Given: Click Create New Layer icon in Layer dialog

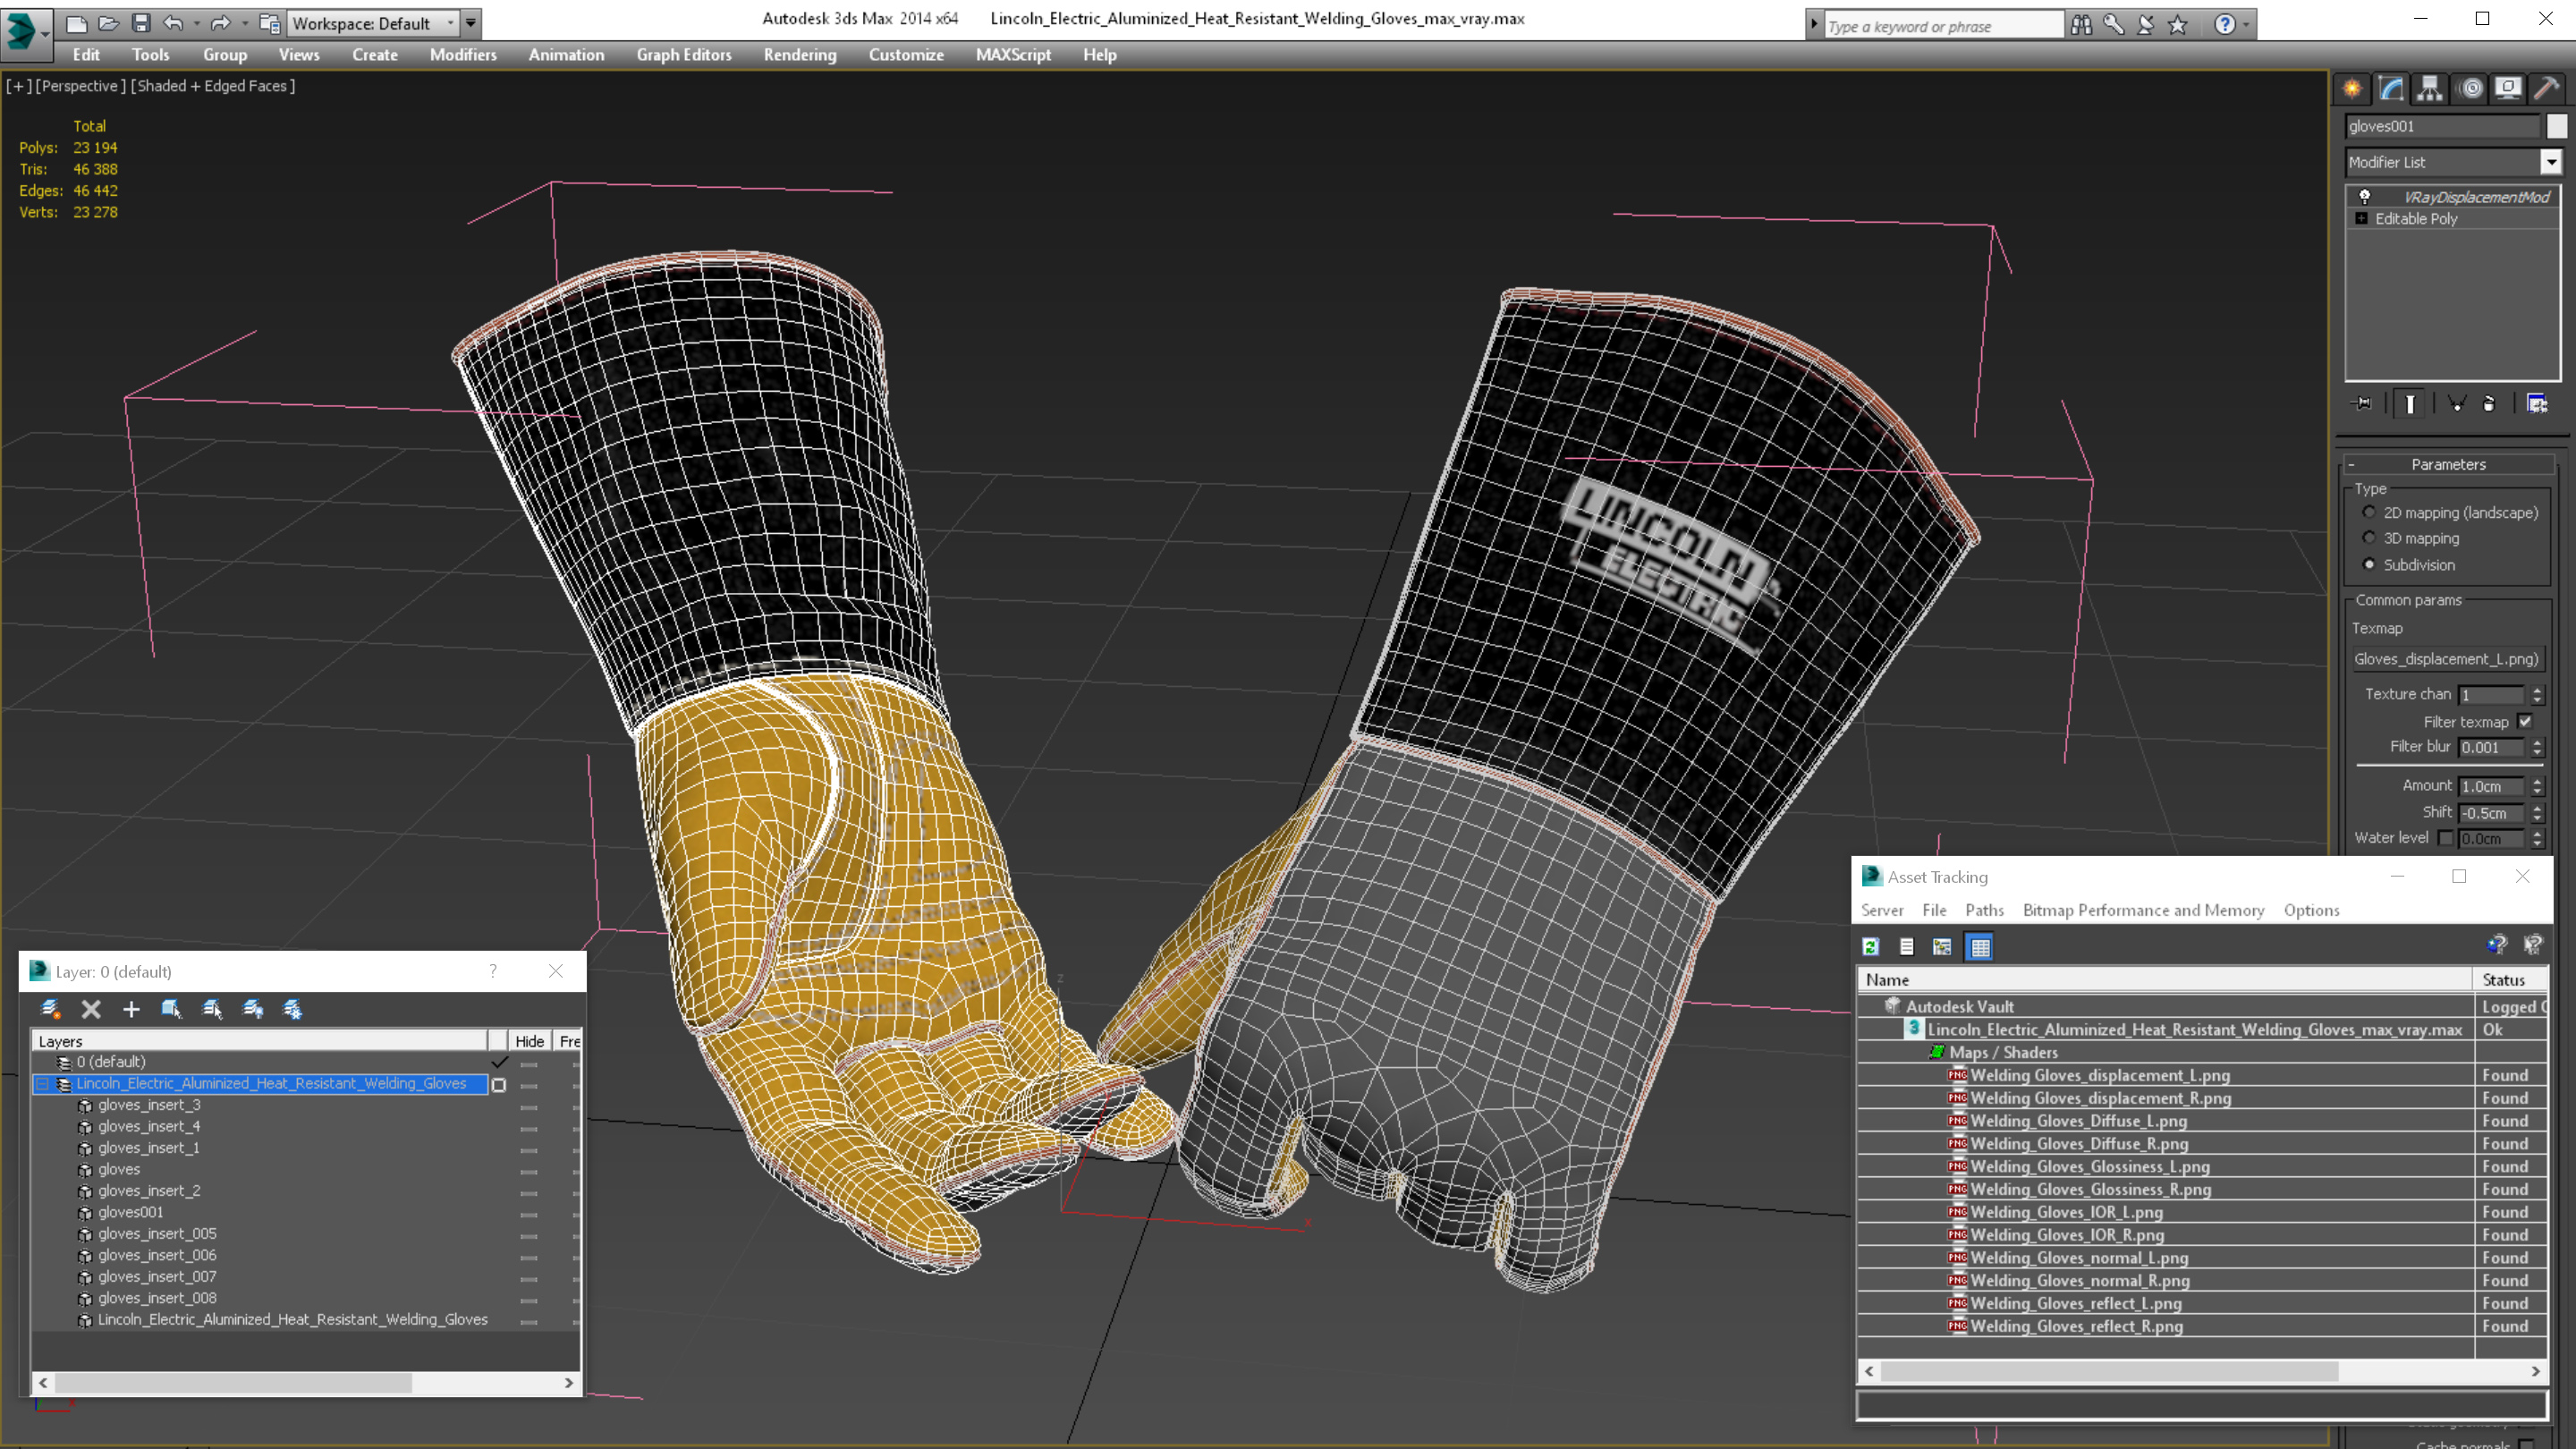Looking at the screenshot, I should pos(50,1009).
